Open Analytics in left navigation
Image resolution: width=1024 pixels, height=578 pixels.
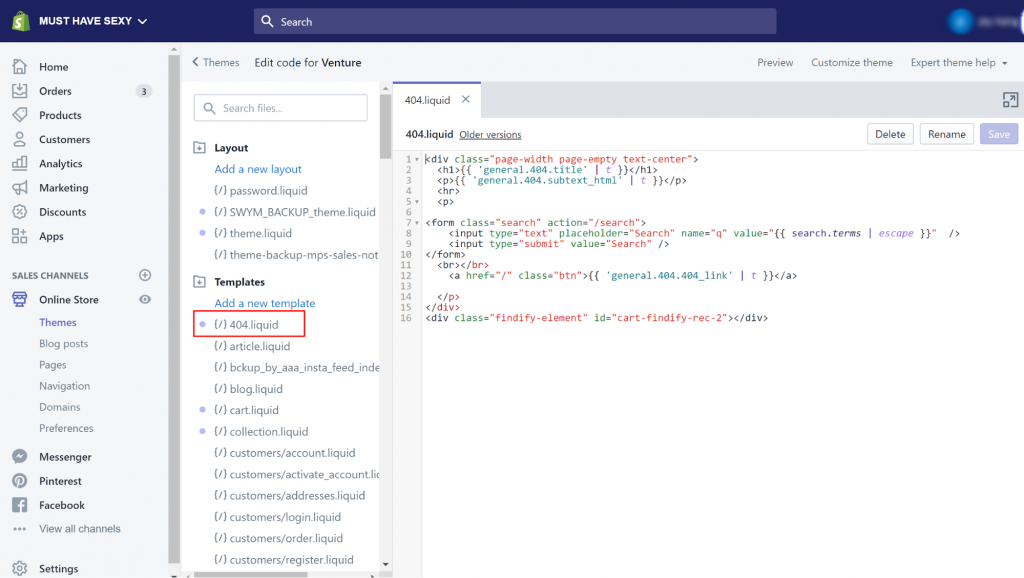tap(60, 164)
